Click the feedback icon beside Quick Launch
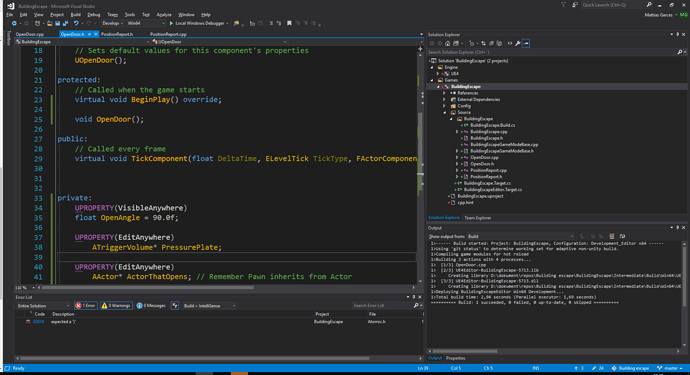690x375 pixels. point(575,5)
